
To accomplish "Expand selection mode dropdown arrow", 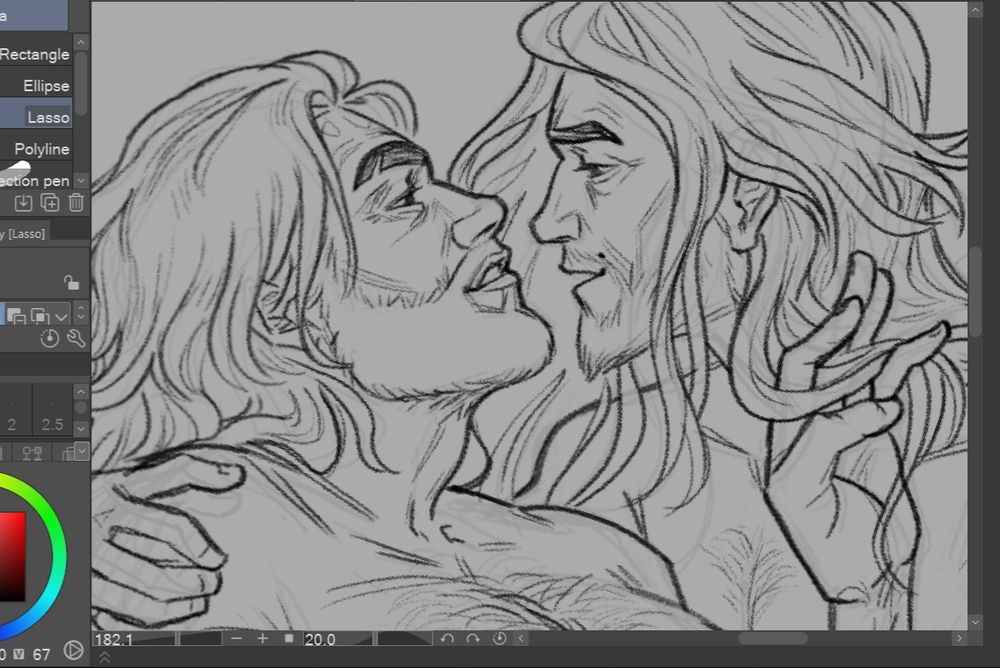I will tap(61, 316).
